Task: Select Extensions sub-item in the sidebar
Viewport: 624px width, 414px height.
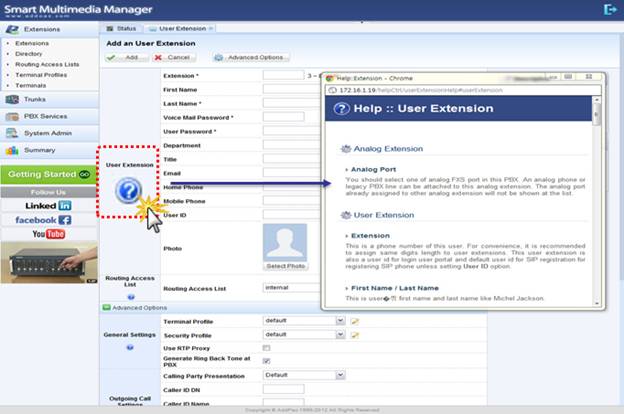Action: (x=32, y=43)
